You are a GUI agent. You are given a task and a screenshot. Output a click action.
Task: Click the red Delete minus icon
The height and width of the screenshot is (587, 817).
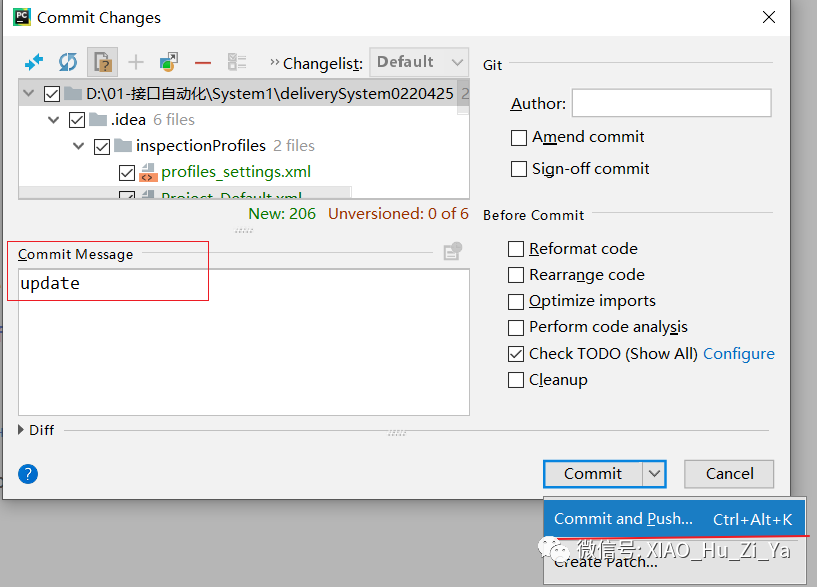click(x=203, y=63)
